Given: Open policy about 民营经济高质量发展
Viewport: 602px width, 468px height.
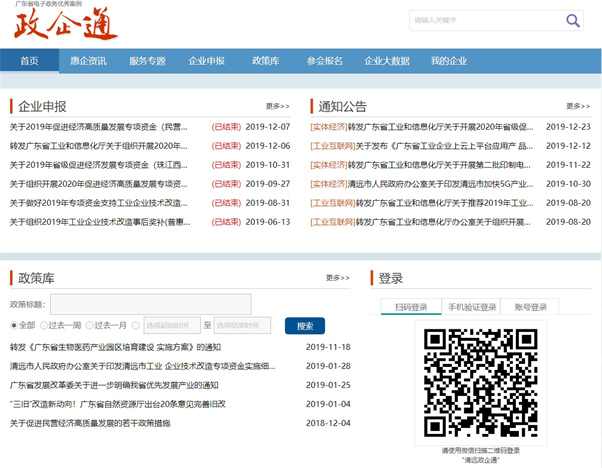Looking at the screenshot, I should coord(90,423).
